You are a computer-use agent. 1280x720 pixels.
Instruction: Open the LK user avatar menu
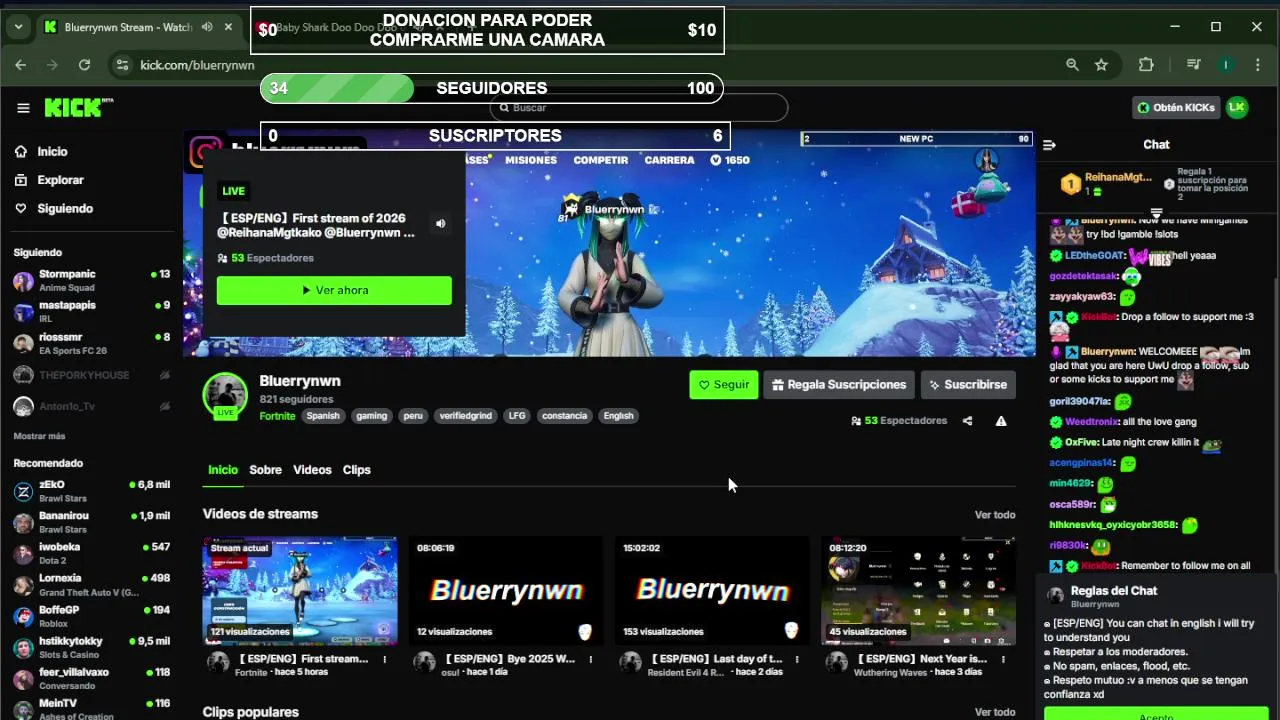pos(1237,107)
